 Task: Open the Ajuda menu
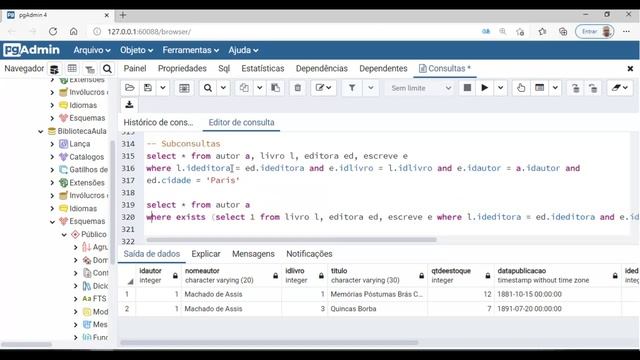tap(243, 50)
